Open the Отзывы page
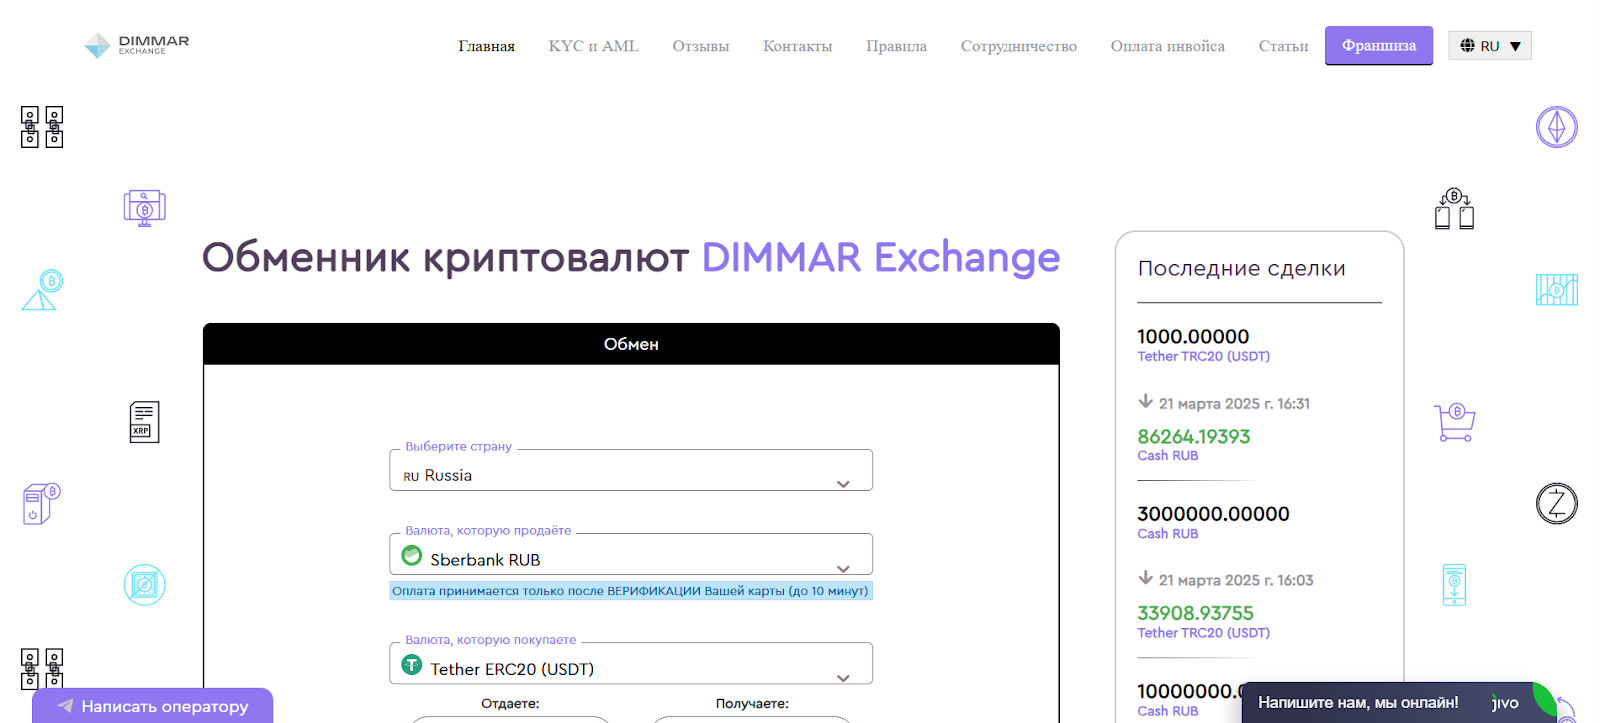This screenshot has width=1600, height=723. coord(700,46)
